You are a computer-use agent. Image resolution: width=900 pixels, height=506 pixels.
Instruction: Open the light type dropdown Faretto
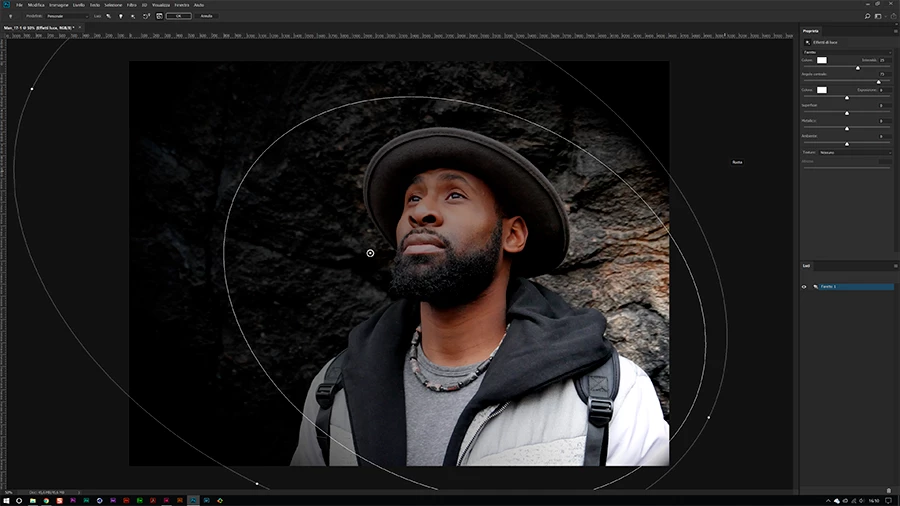click(847, 52)
